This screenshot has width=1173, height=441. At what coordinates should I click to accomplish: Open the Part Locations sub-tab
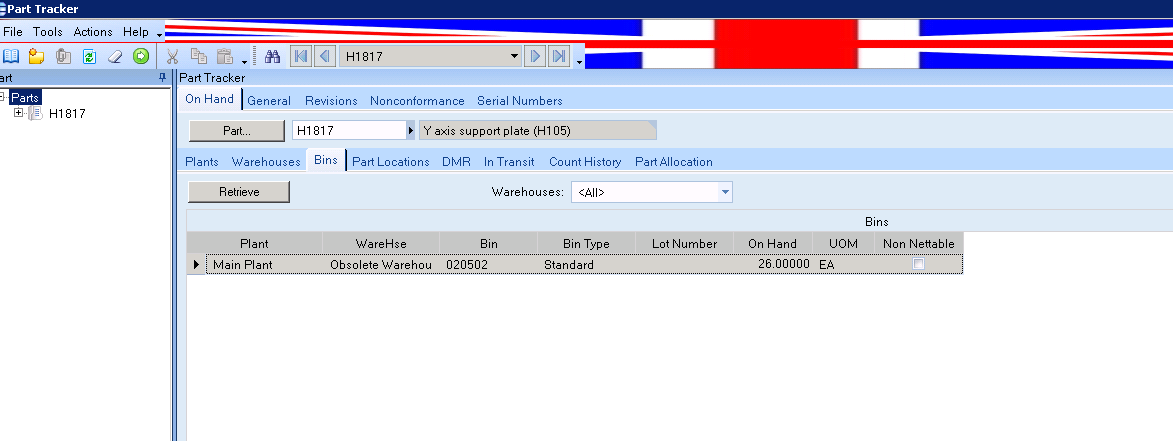tap(391, 161)
